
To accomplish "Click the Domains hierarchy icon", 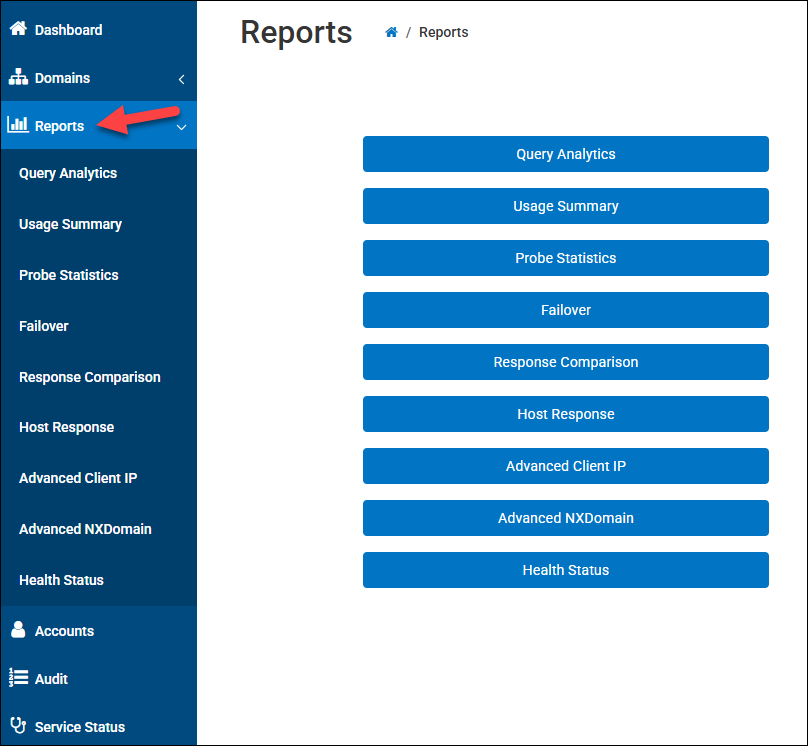I will pos(18,77).
